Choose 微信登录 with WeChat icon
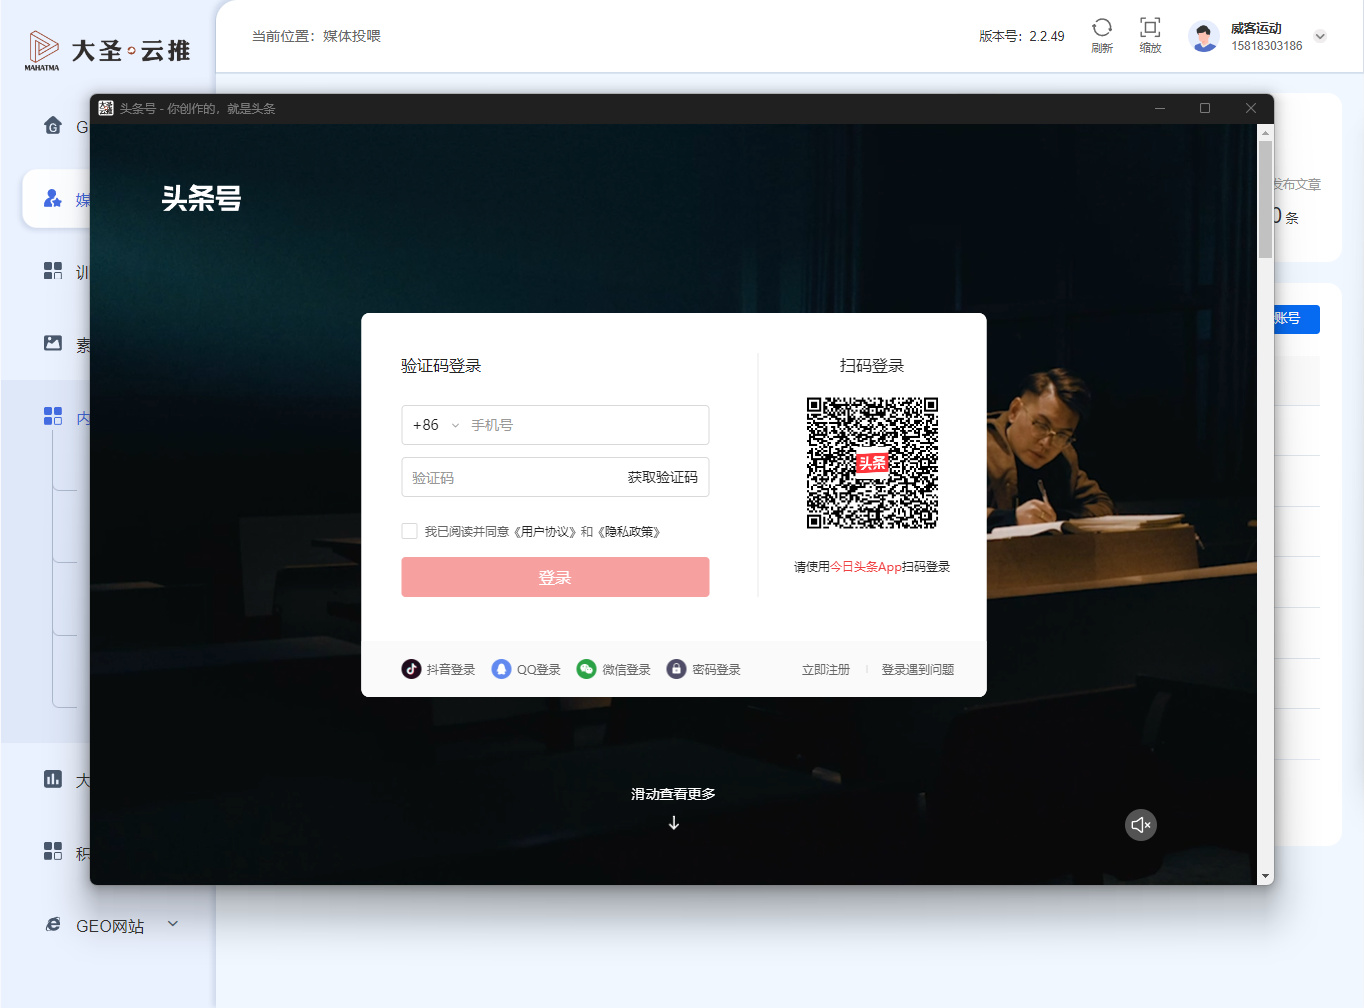Screen dimensions: 1364x1008 [x=613, y=669]
